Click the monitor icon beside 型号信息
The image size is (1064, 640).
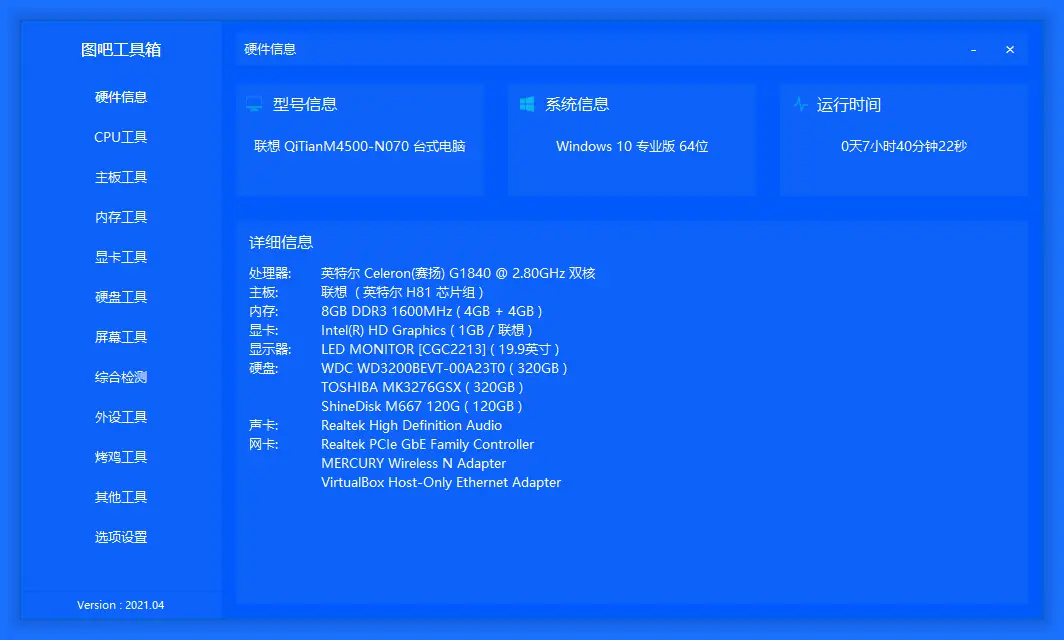(x=254, y=104)
